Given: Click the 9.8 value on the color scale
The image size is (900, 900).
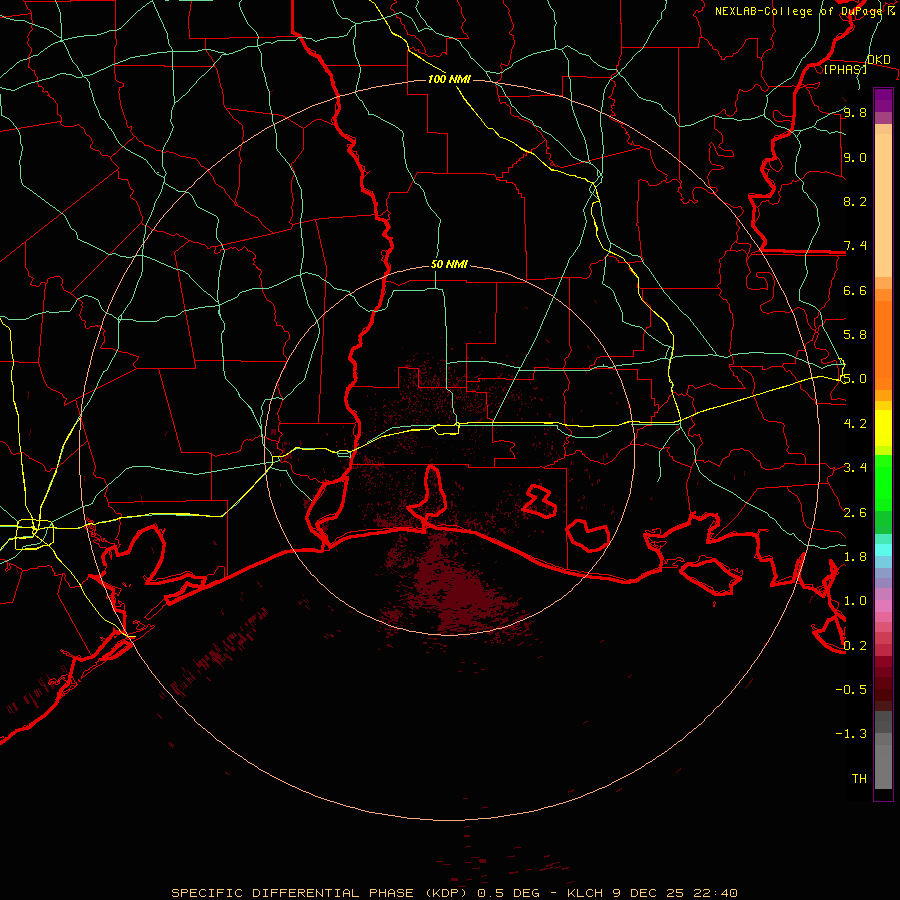Looking at the screenshot, I should pos(855,112).
